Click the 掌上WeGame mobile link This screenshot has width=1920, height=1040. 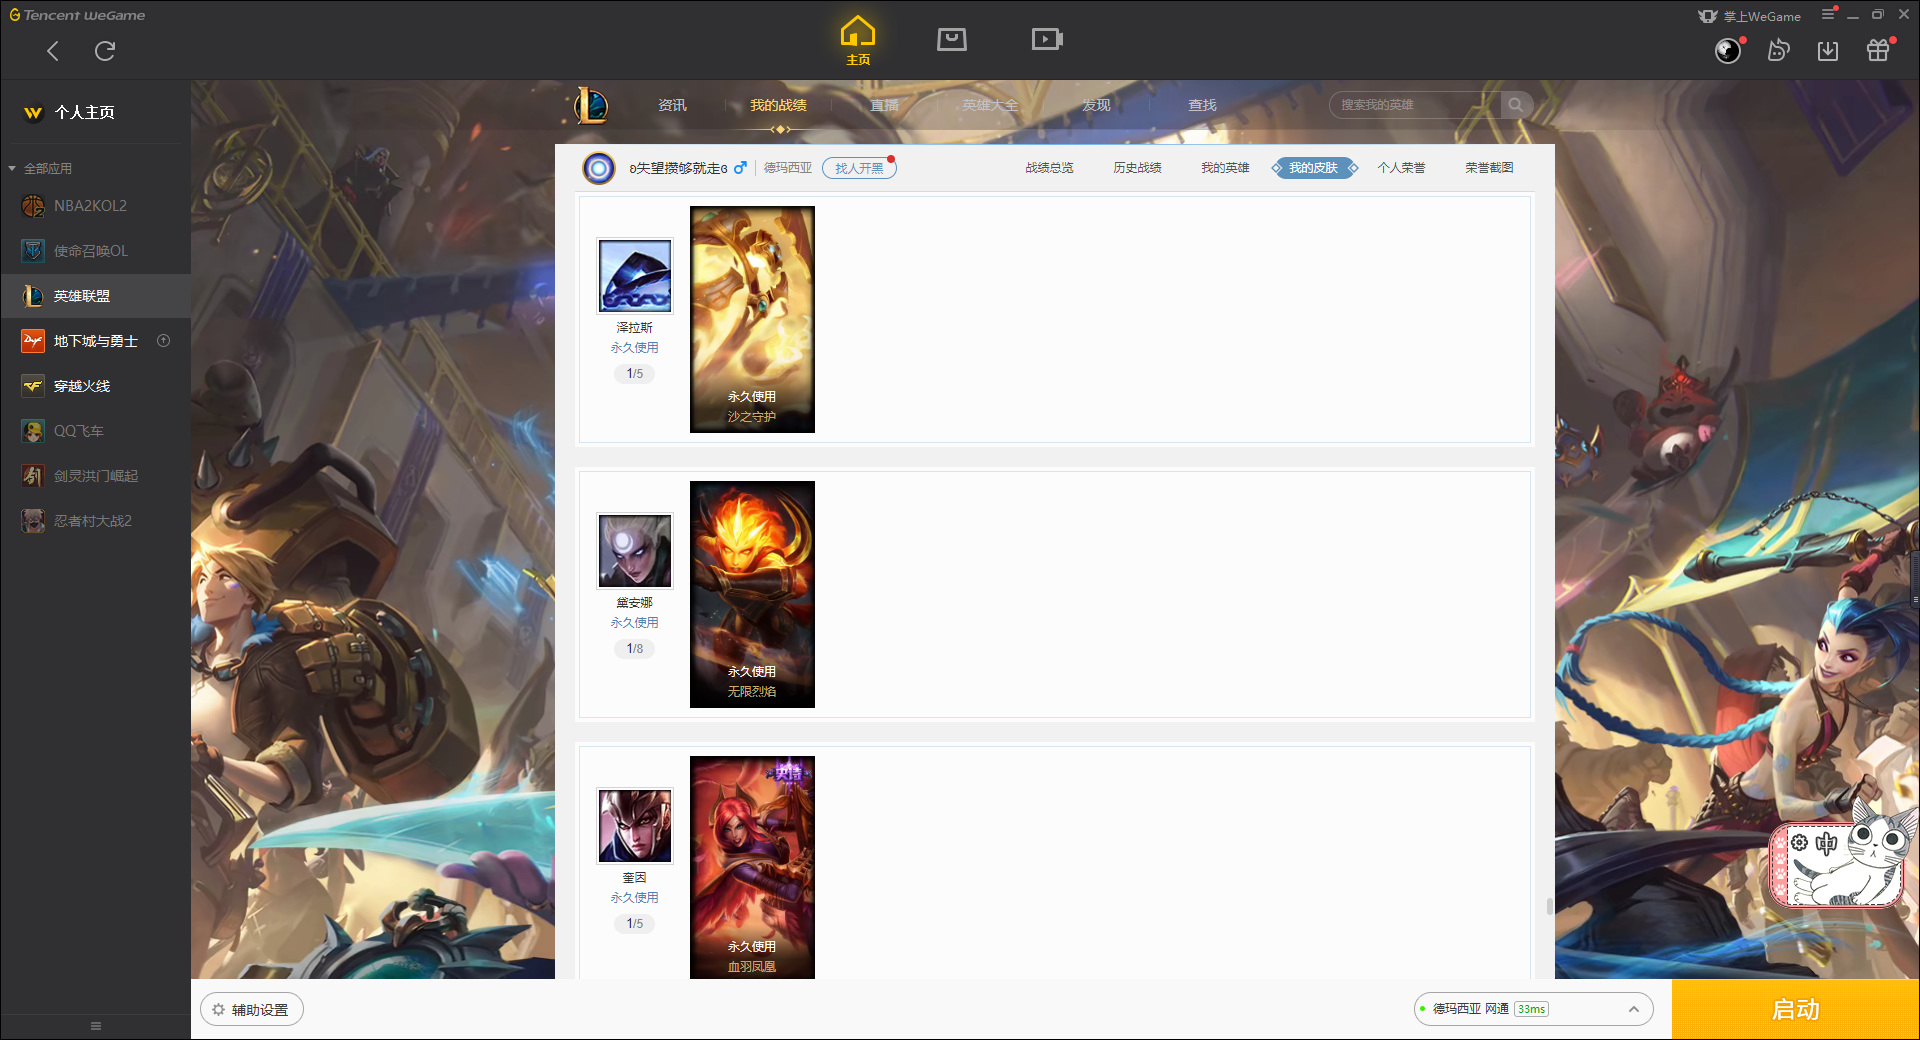point(1749,16)
